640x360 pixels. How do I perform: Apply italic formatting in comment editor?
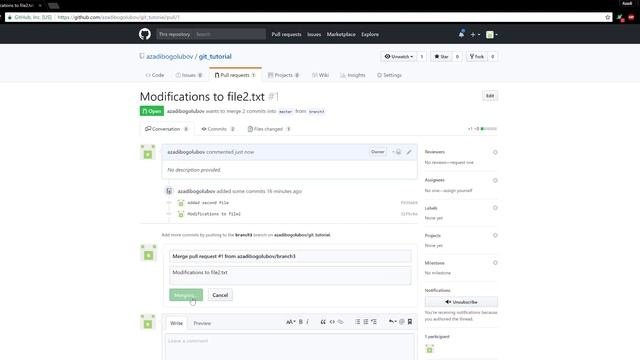[x=308, y=322]
